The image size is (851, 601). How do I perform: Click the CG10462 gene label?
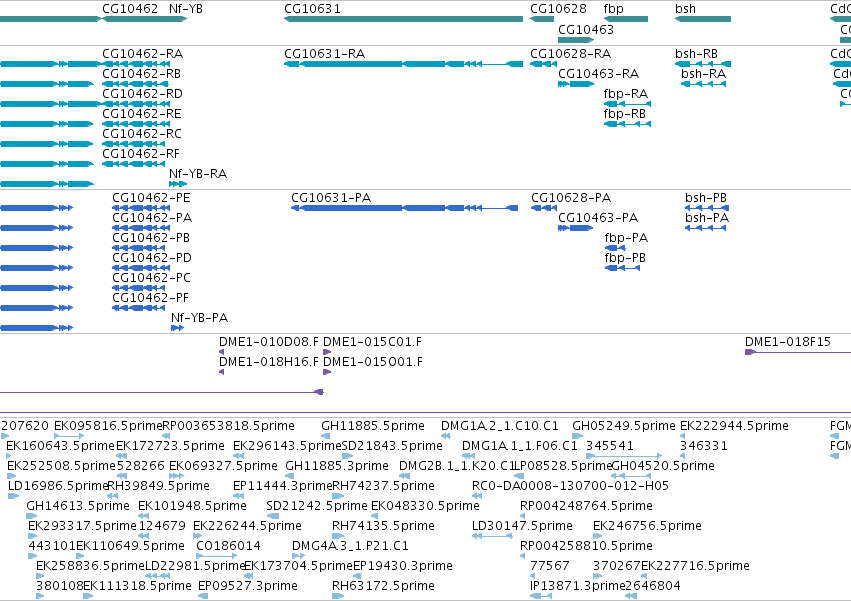tap(130, 9)
